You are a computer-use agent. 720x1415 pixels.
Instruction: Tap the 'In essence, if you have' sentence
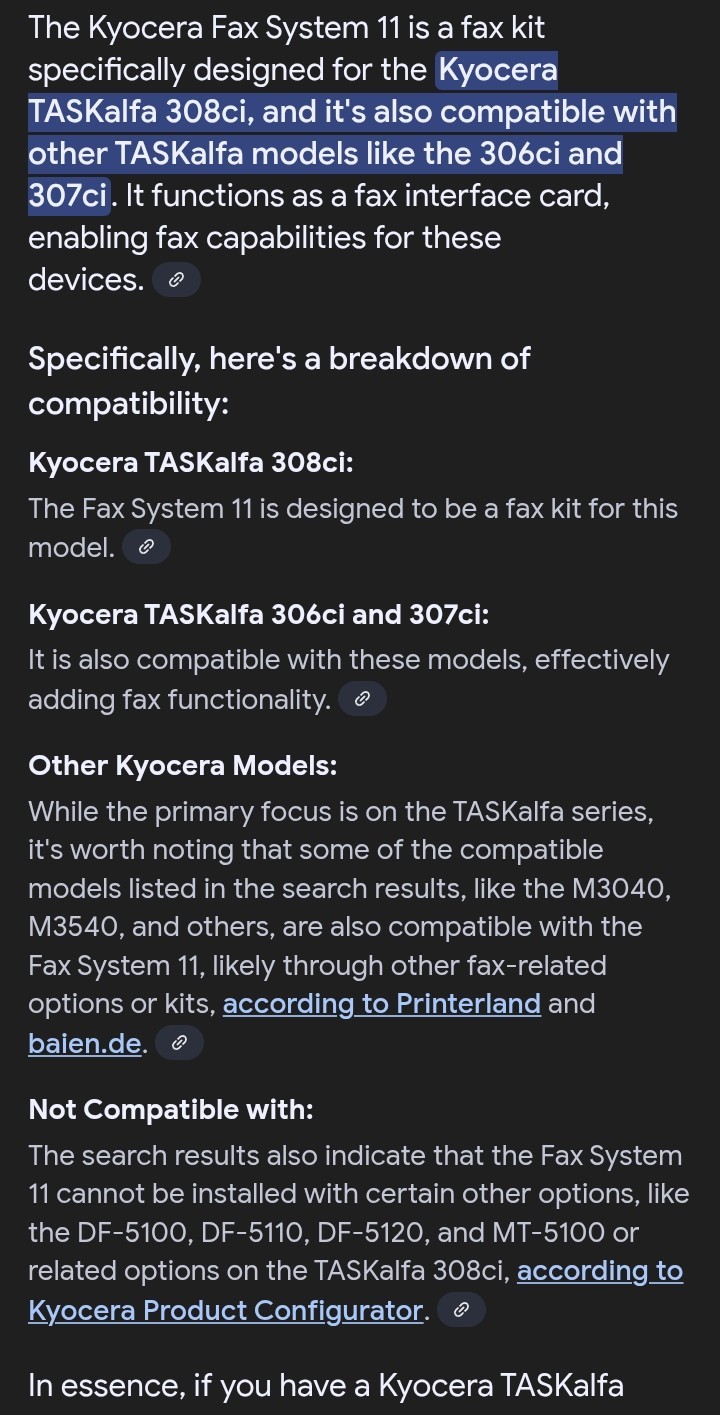(326, 1385)
